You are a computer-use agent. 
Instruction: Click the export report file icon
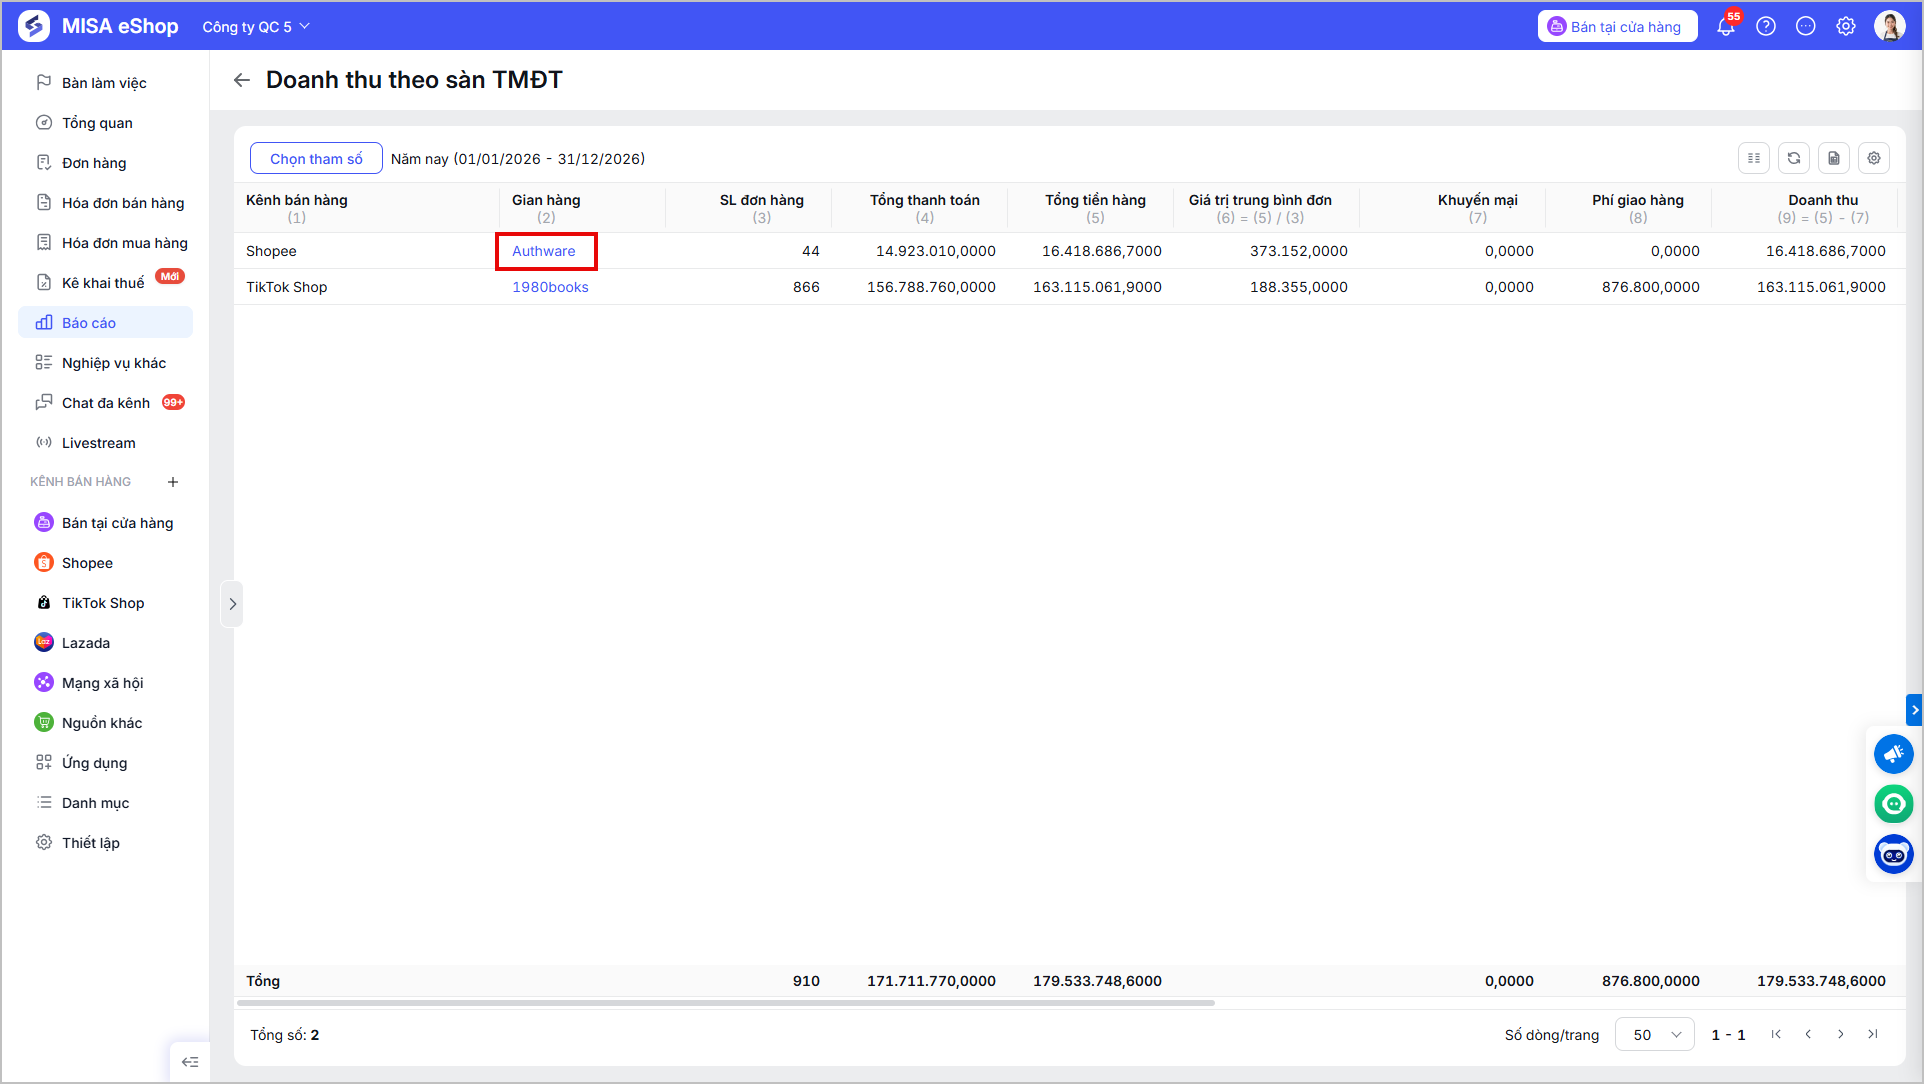1834,158
